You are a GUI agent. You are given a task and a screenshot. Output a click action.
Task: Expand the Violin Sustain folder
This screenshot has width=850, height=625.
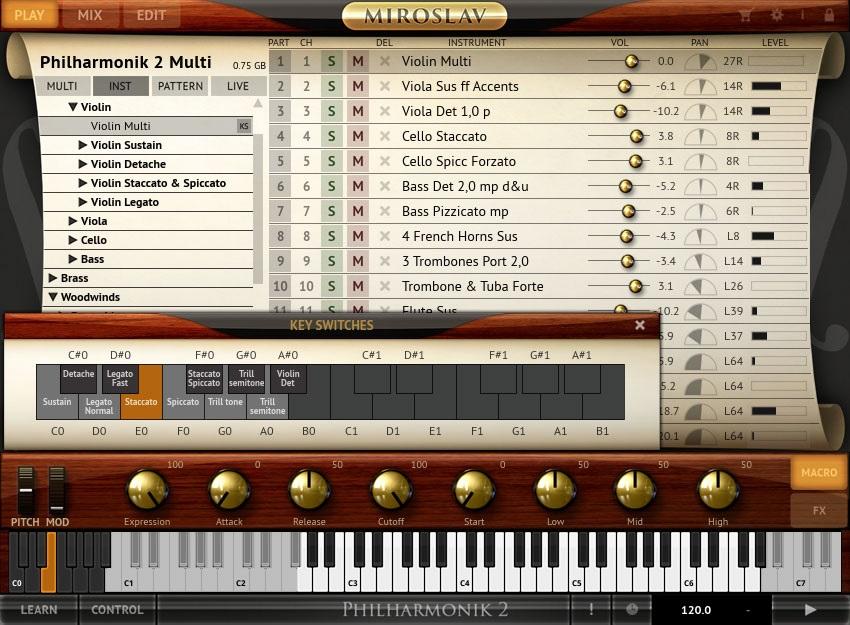(x=83, y=145)
